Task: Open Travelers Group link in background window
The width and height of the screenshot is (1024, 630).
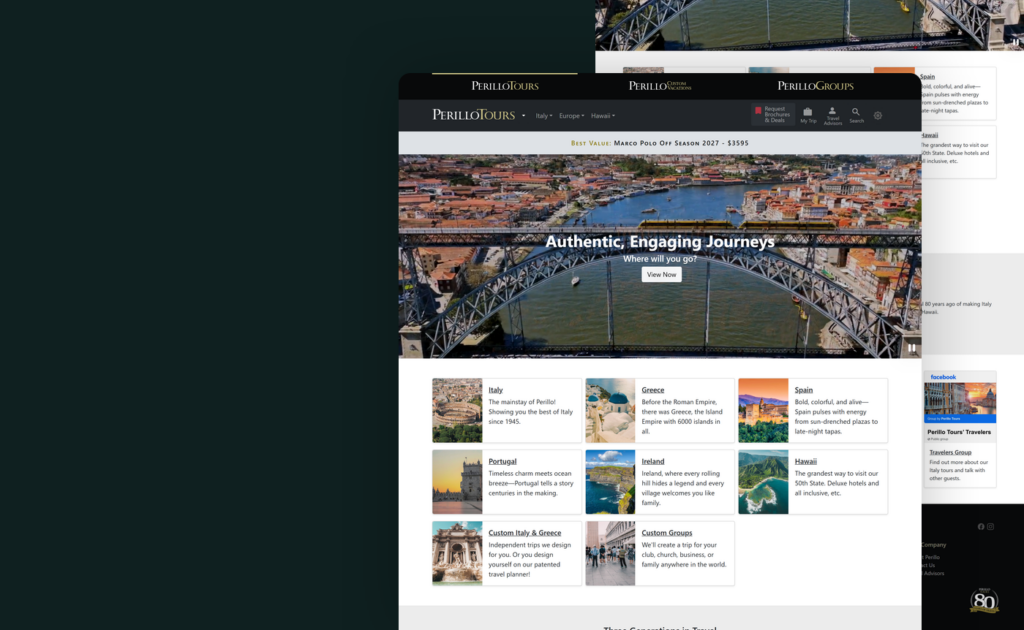Action: tap(950, 452)
